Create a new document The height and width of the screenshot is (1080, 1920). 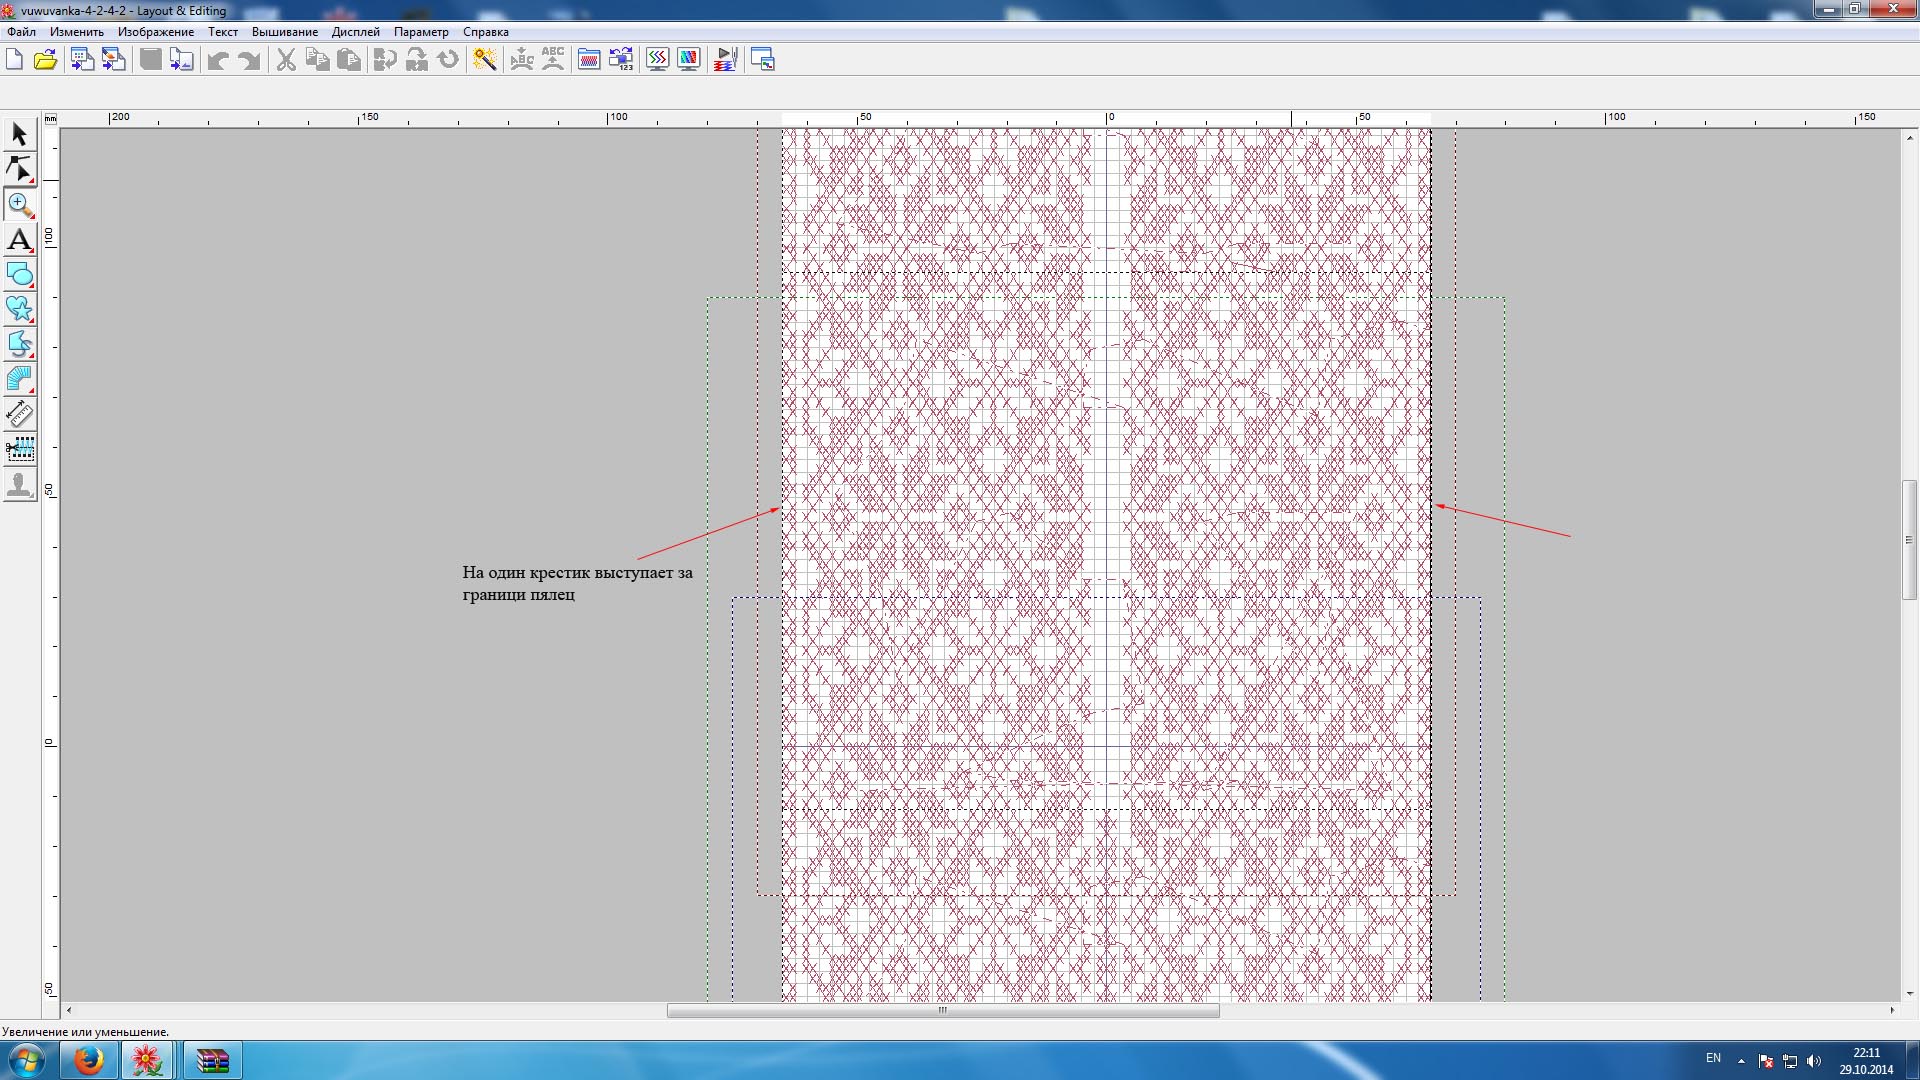point(14,60)
